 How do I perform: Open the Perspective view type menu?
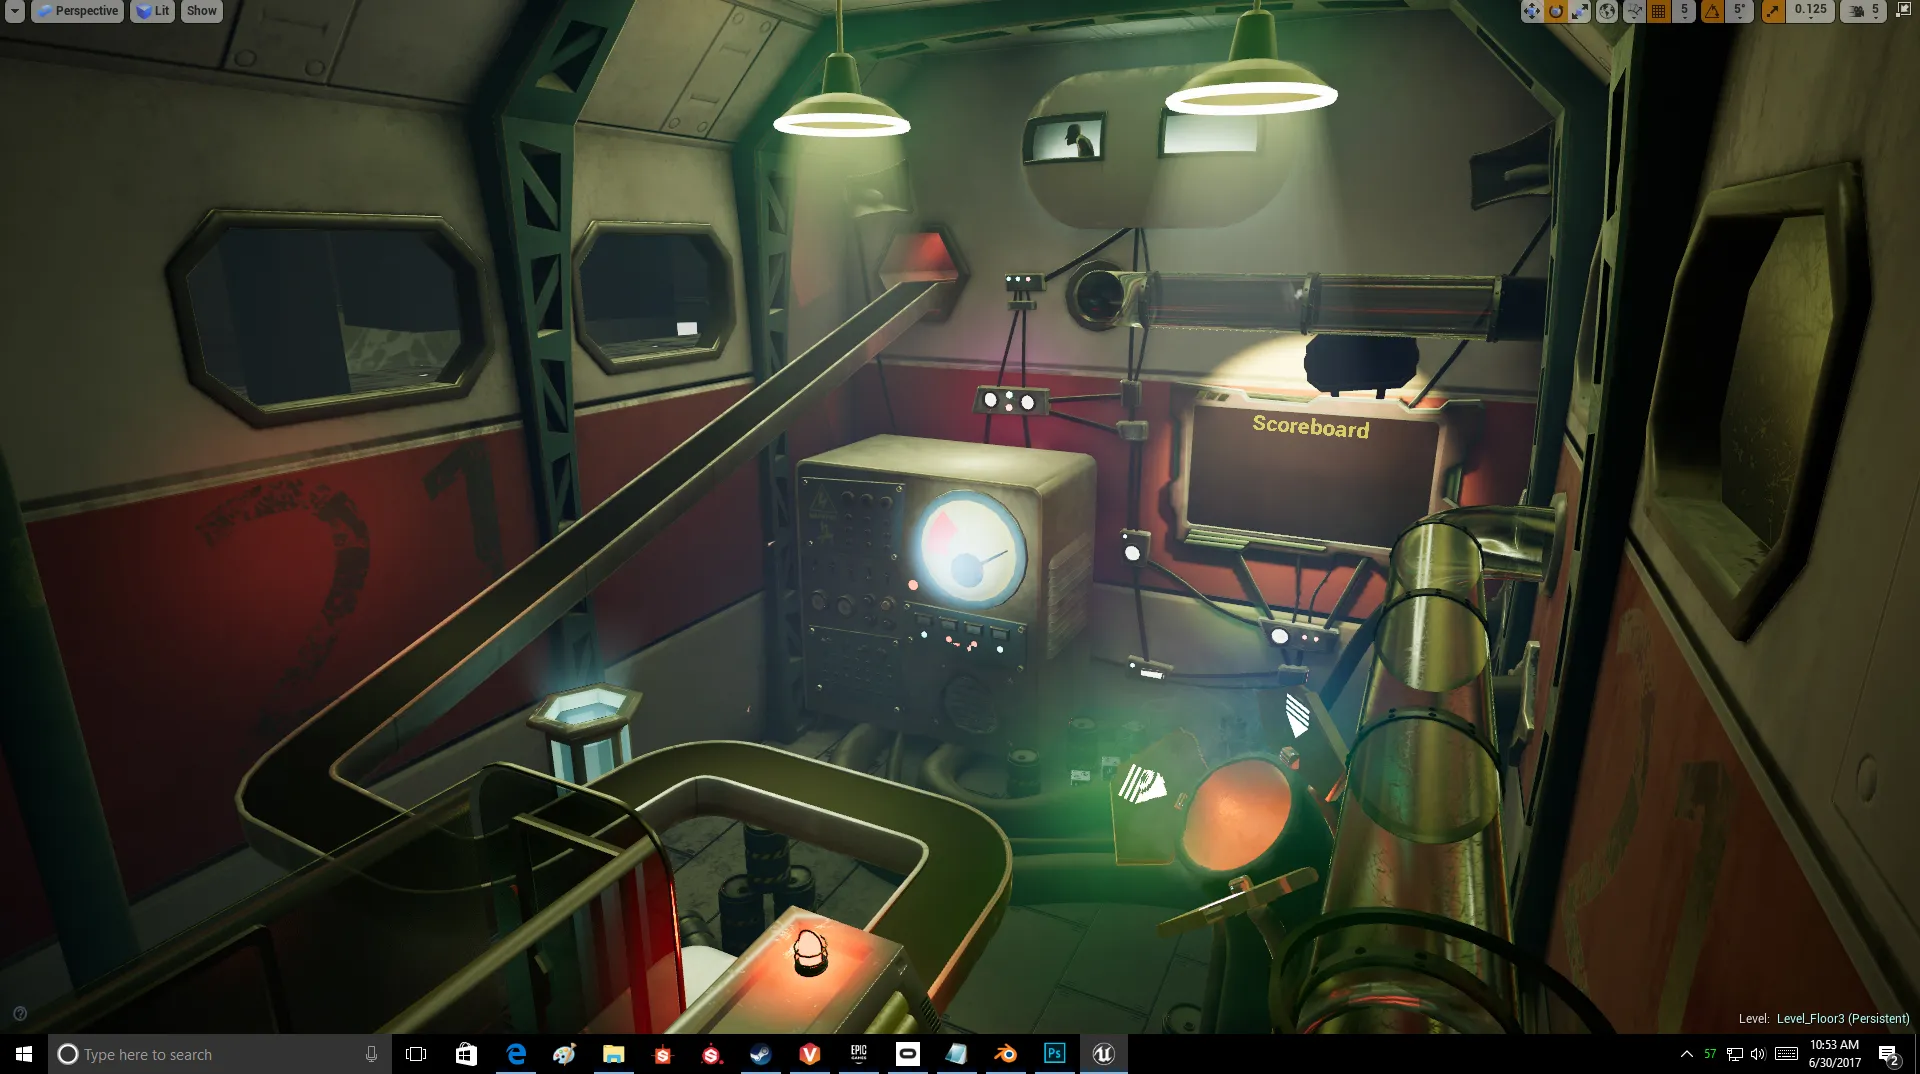coord(78,11)
